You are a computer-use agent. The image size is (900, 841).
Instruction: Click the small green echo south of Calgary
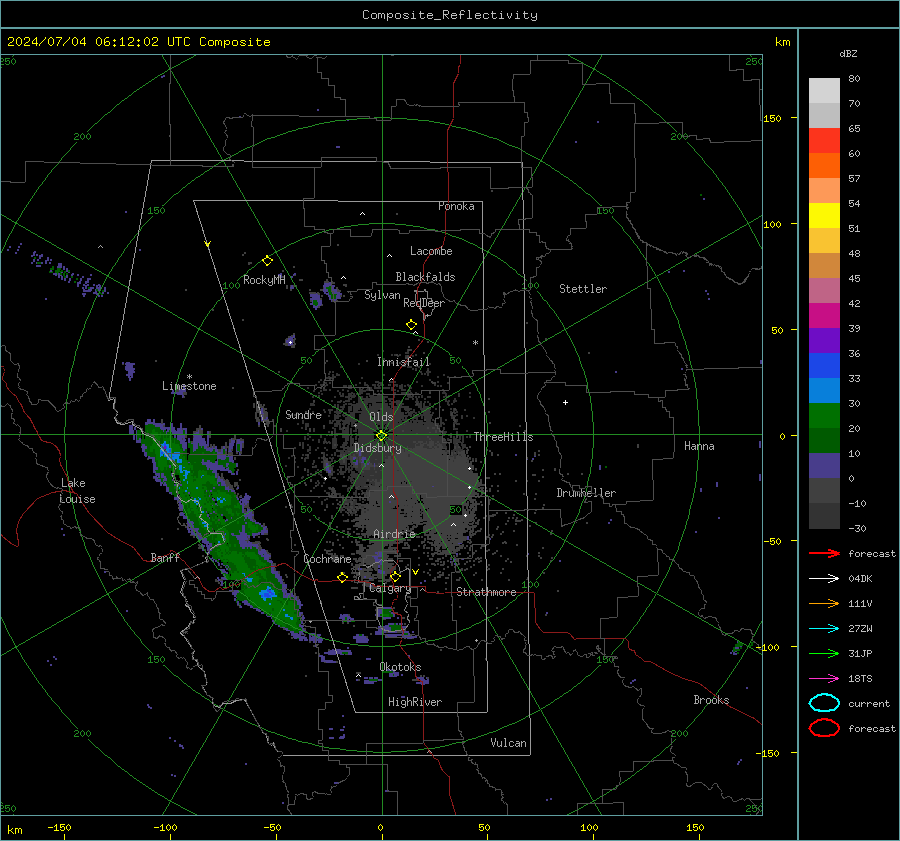point(387,614)
